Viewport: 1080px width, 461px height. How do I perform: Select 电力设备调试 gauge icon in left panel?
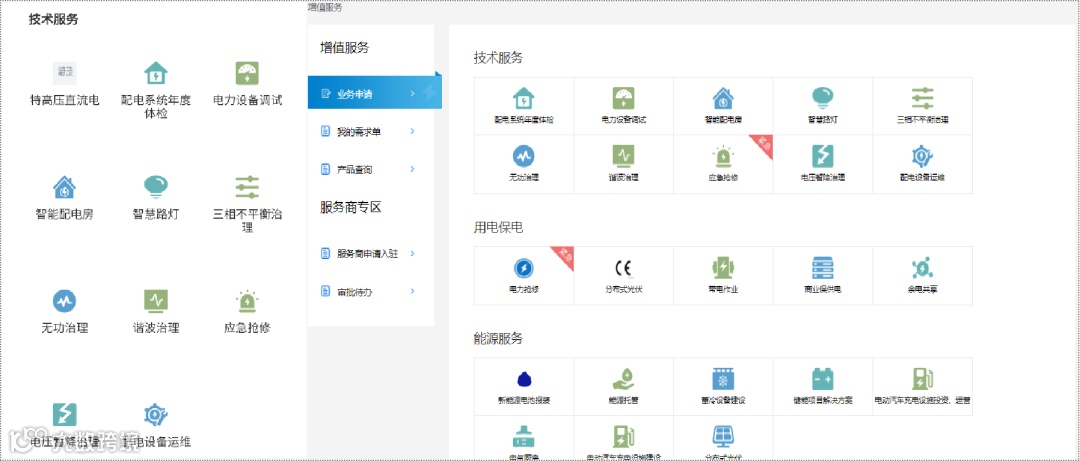[247, 73]
